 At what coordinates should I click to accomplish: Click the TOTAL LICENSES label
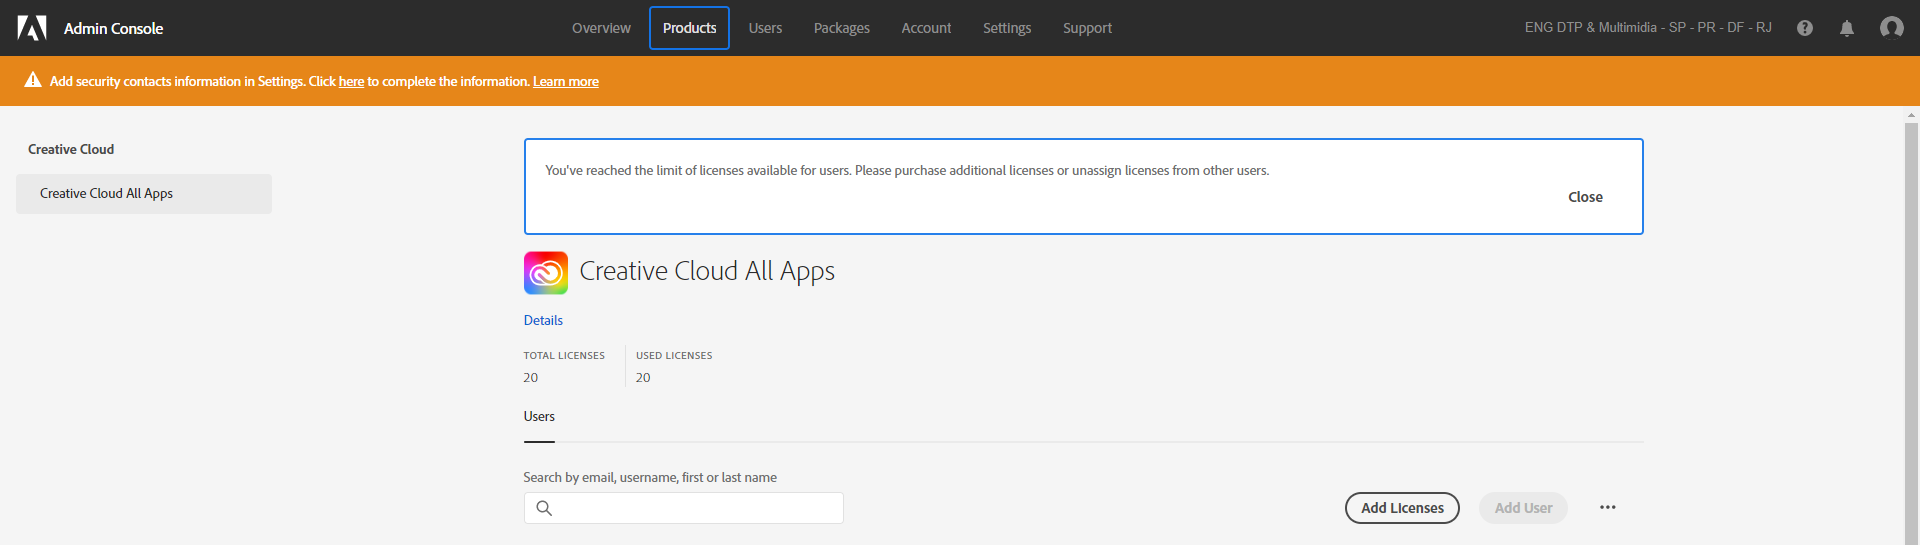tap(564, 356)
